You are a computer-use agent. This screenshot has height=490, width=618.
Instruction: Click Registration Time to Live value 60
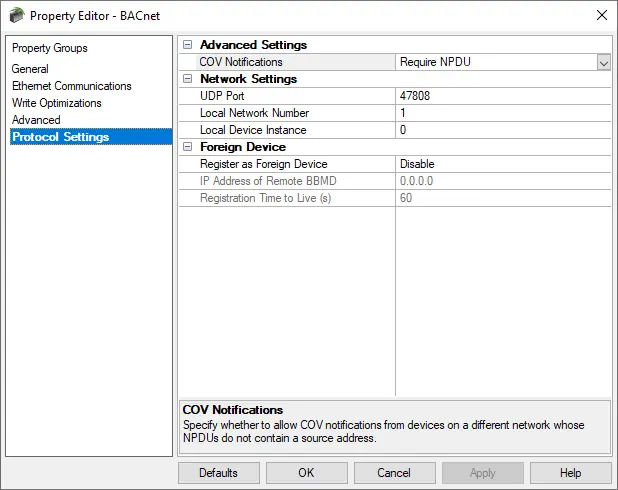pos(503,198)
